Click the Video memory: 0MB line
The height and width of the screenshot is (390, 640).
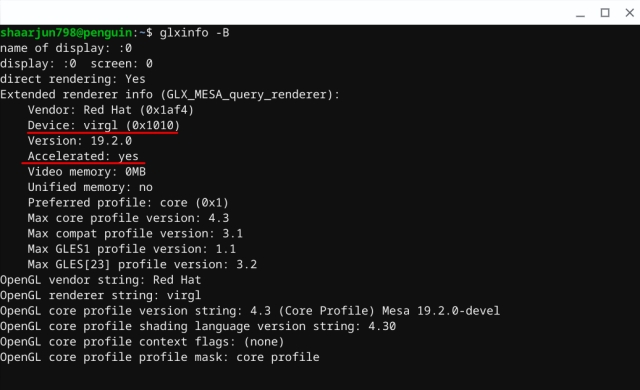(x=87, y=172)
